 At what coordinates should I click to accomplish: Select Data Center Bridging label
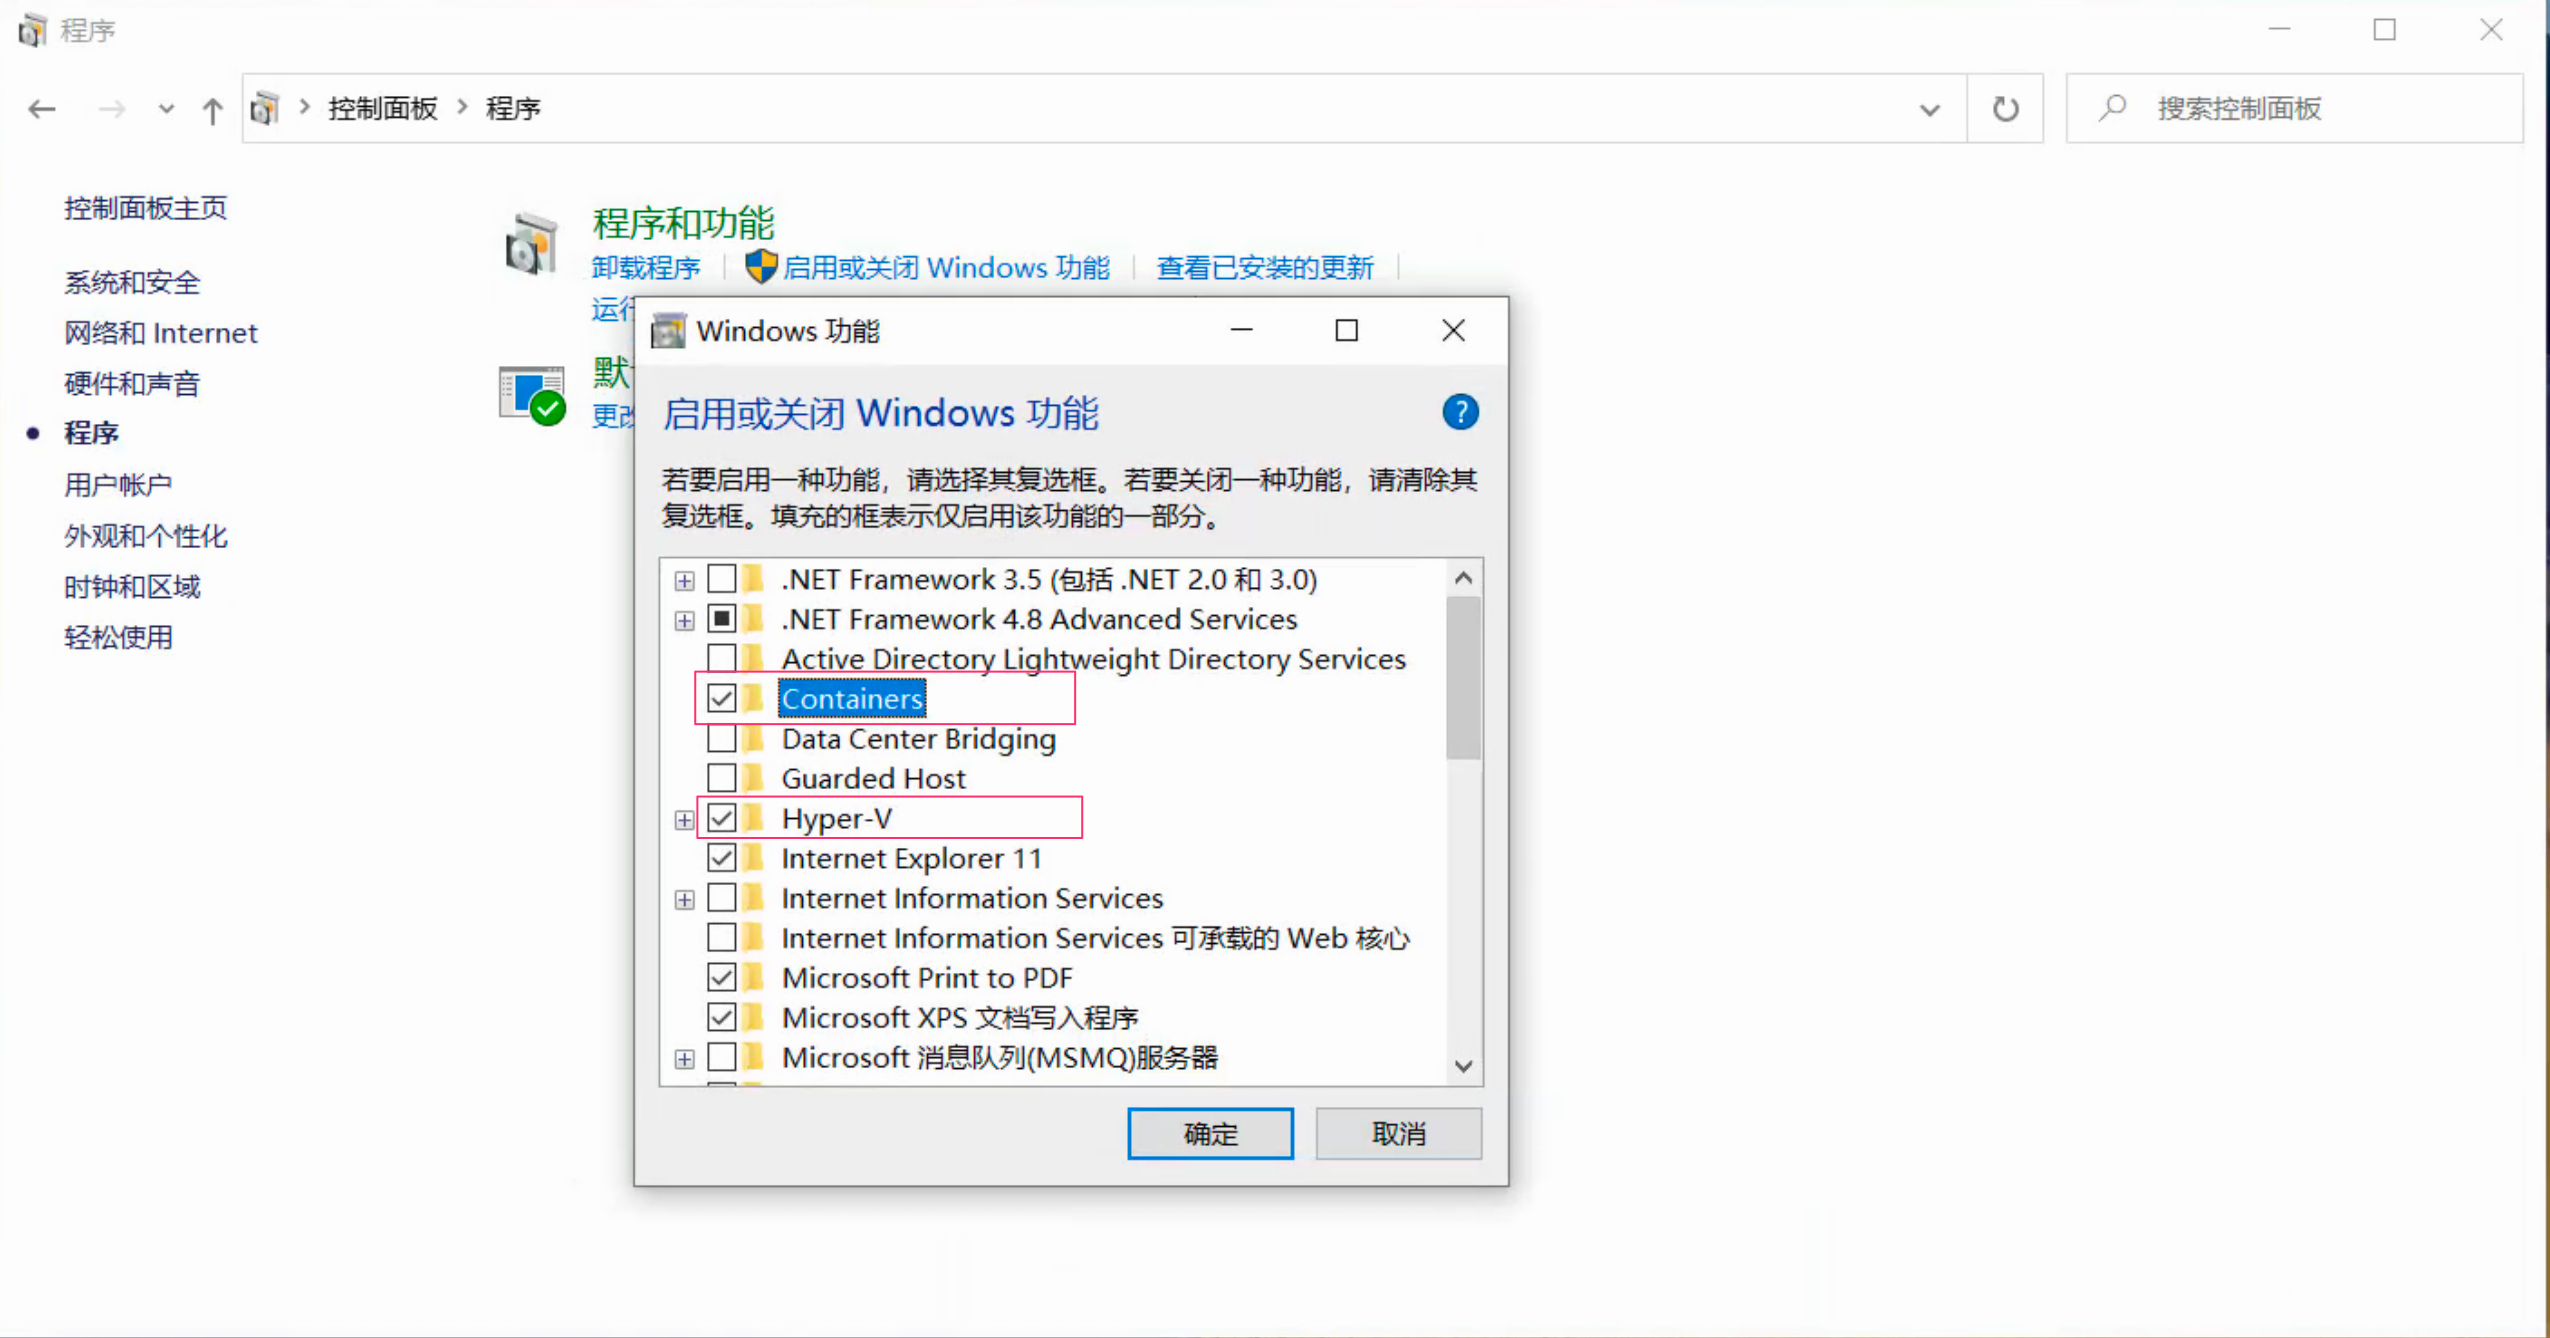click(918, 739)
